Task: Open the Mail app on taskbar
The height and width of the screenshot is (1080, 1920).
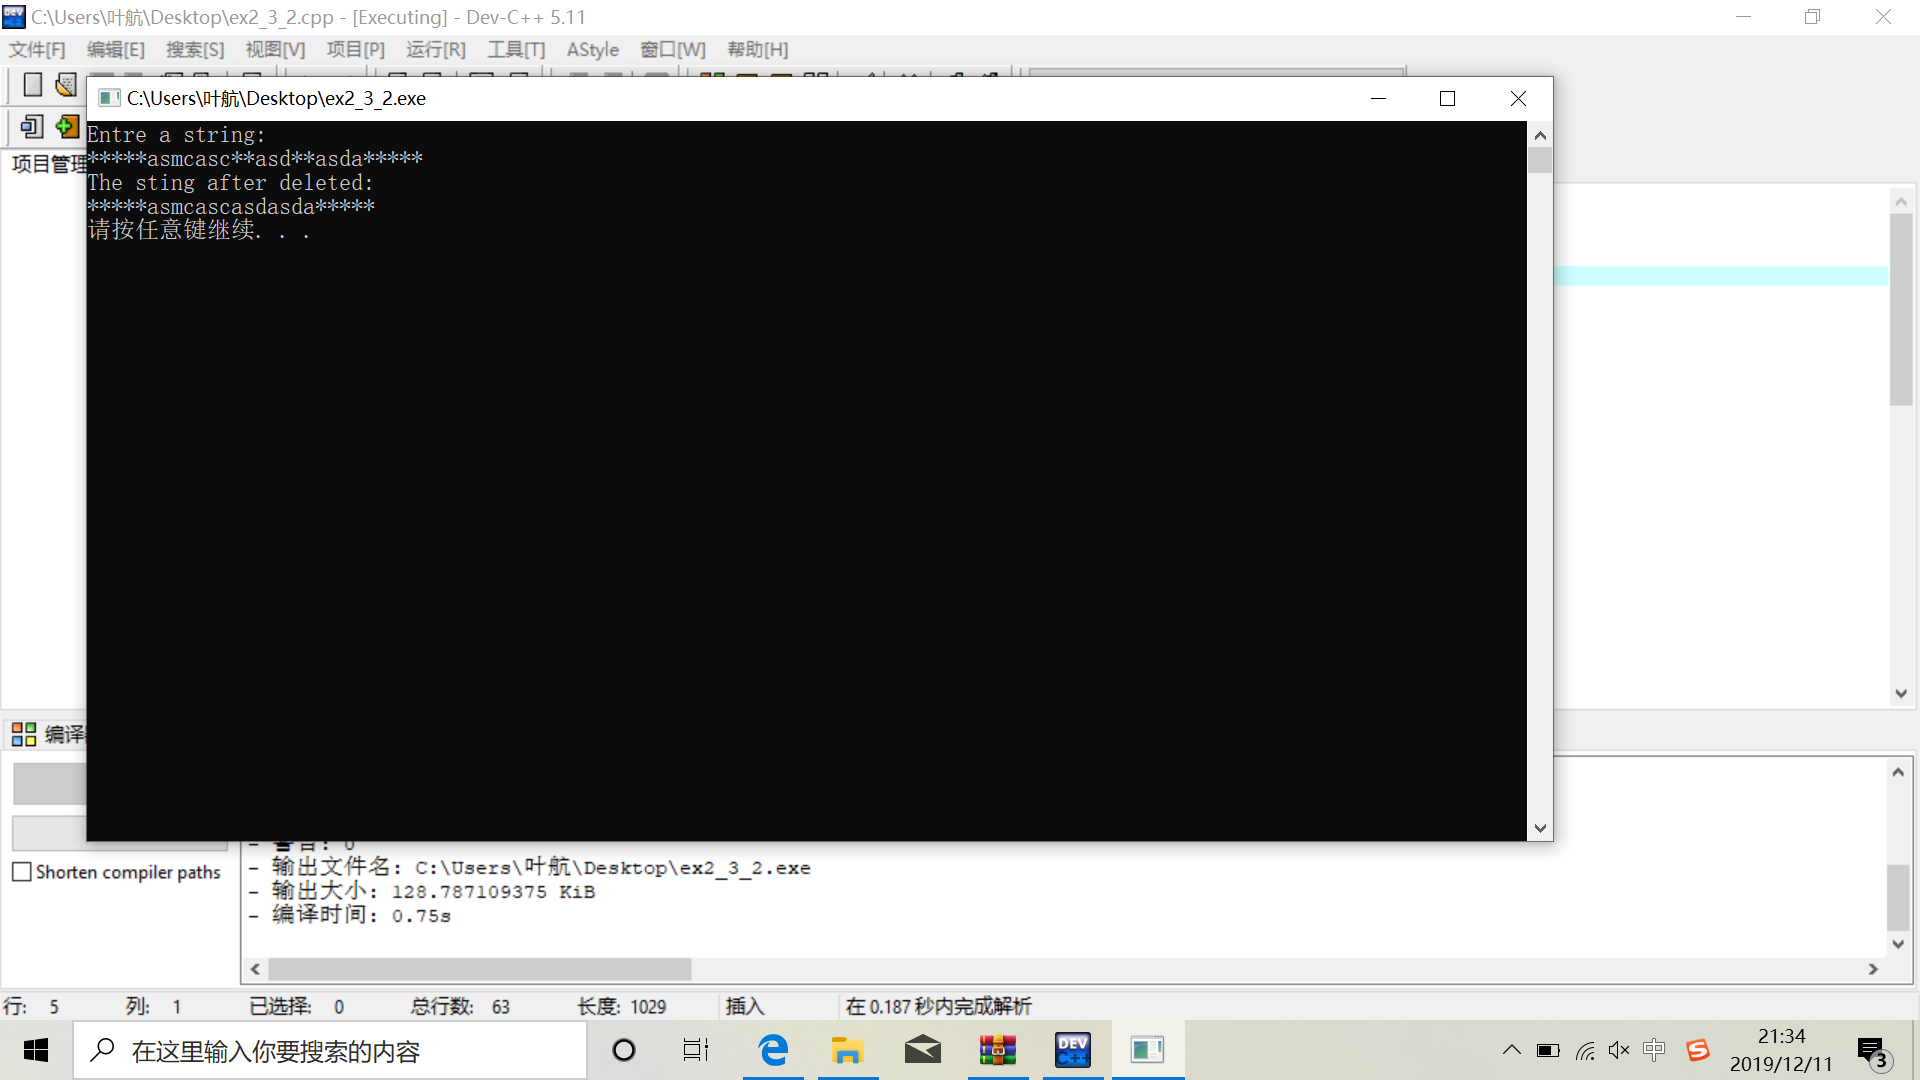Action: [x=922, y=1050]
